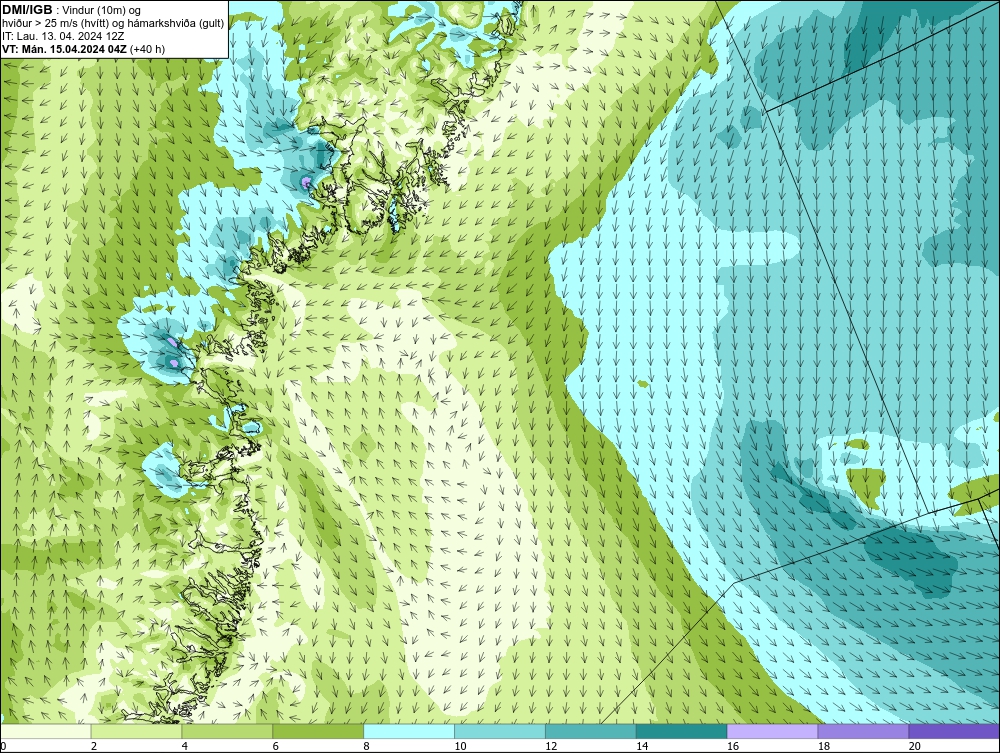Select the '(+40 h)' forecast offset text

click(147, 48)
